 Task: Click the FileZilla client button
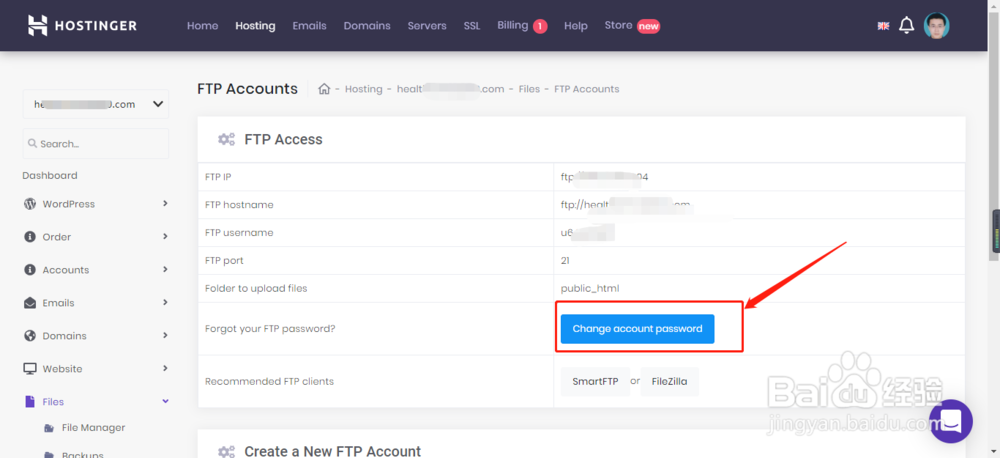[x=669, y=381]
